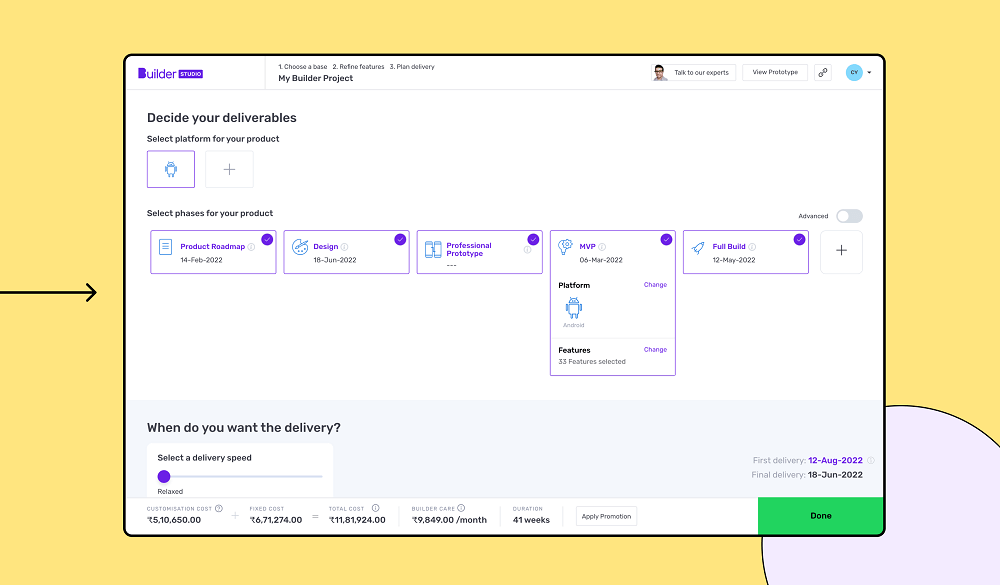Click the Builder Studio logo
The image size is (1000, 585).
click(170, 73)
